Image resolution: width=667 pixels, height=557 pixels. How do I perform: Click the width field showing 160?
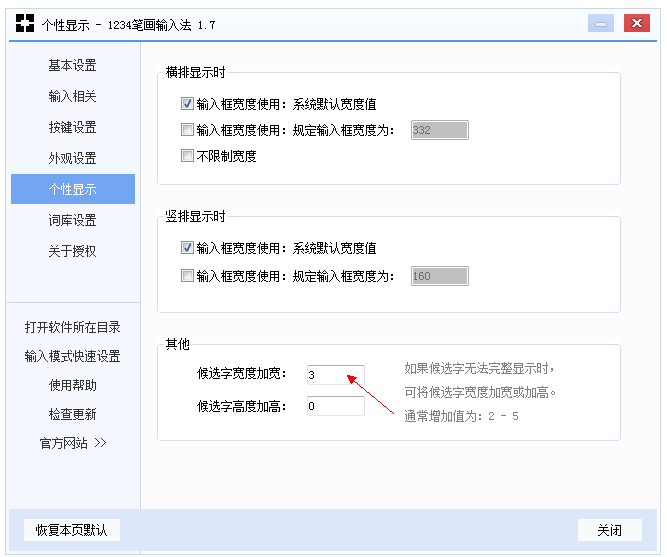[x=439, y=276]
